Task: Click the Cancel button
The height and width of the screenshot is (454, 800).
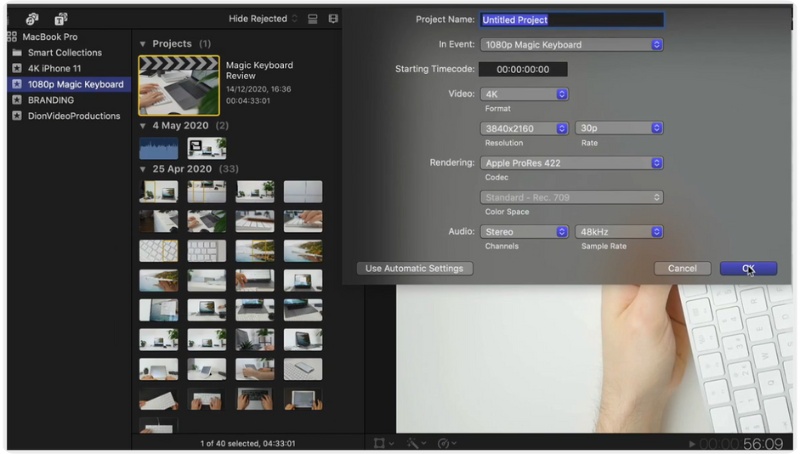Action: (x=682, y=269)
